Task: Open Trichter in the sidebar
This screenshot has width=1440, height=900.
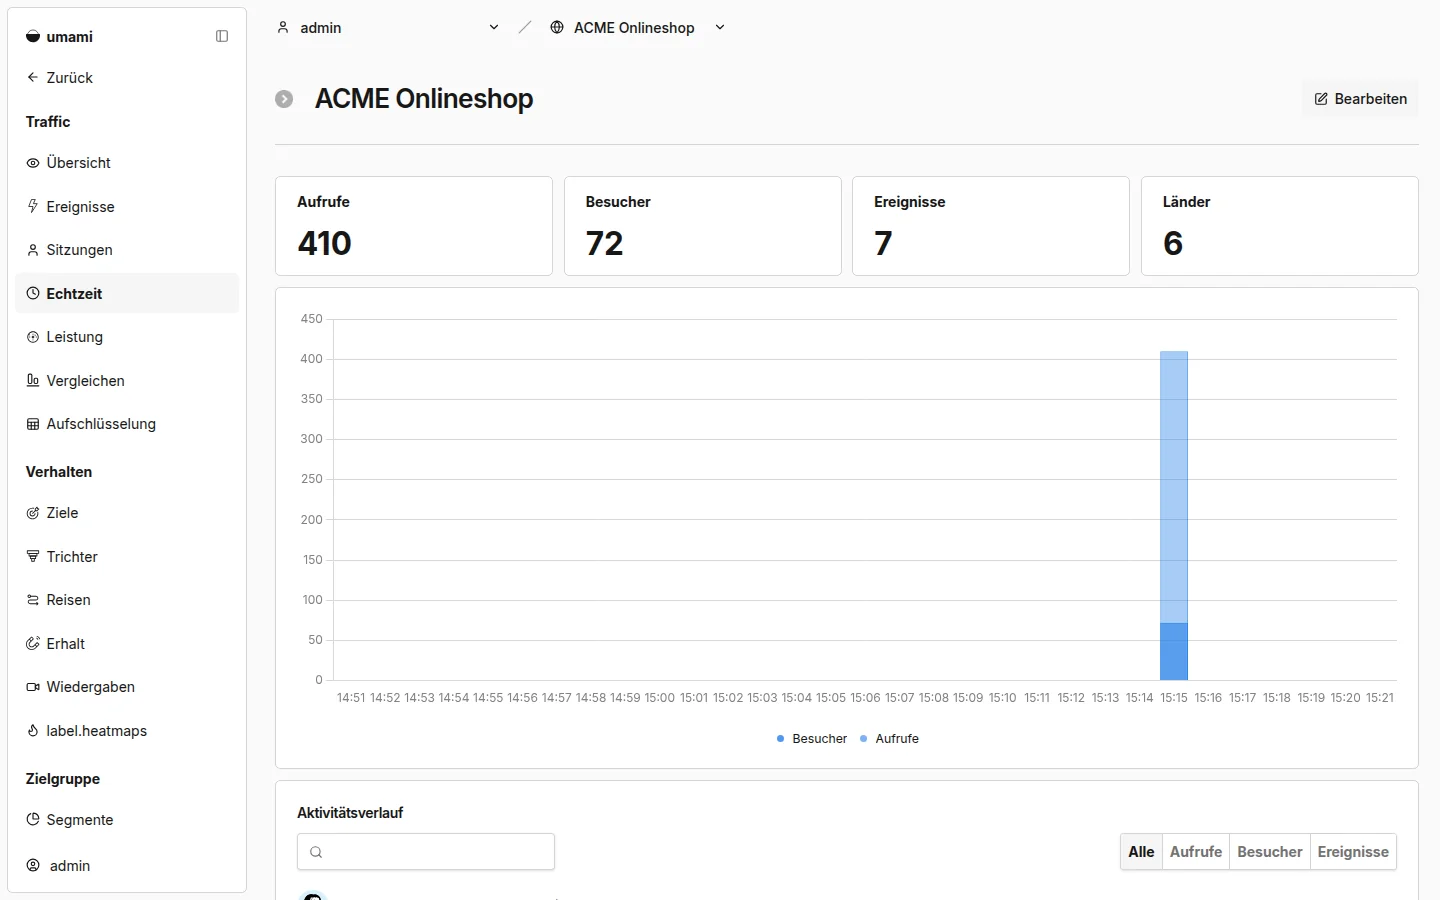Action: (x=127, y=556)
